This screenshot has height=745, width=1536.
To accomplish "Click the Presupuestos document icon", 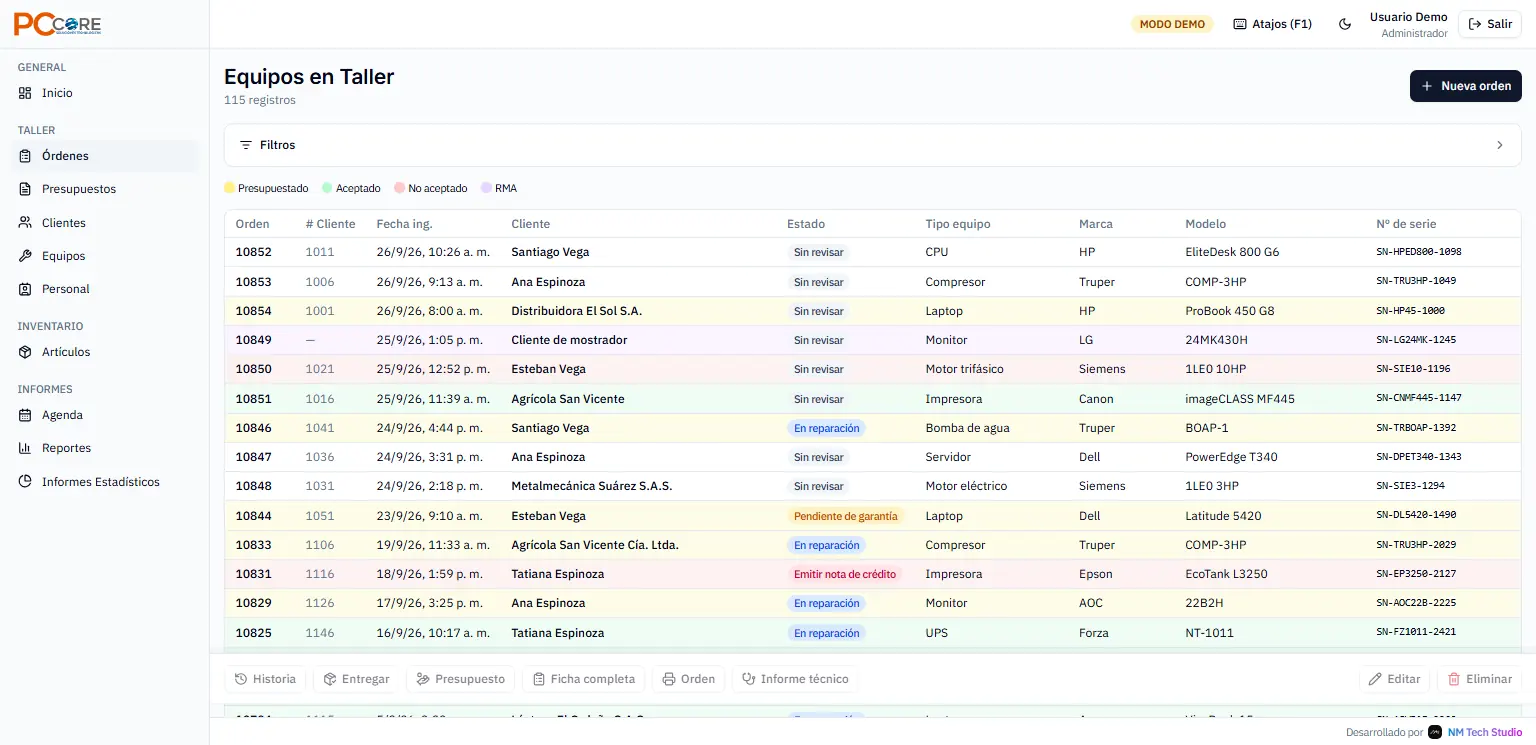I will click(25, 189).
